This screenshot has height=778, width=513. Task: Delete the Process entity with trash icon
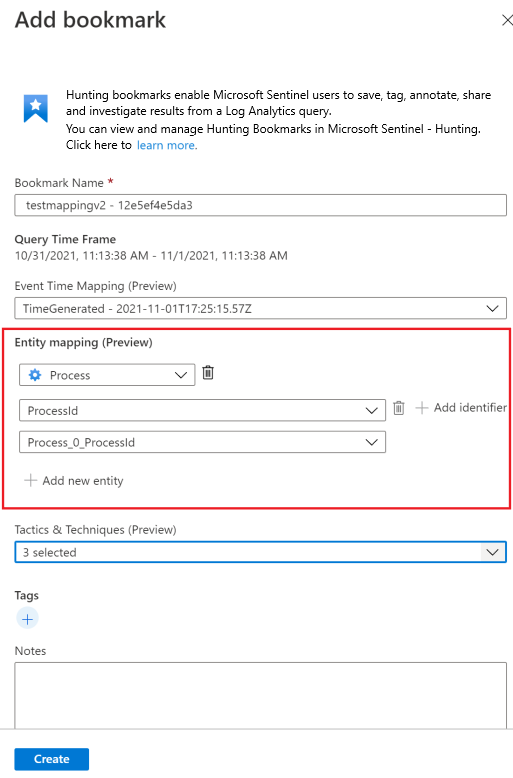coord(208,372)
